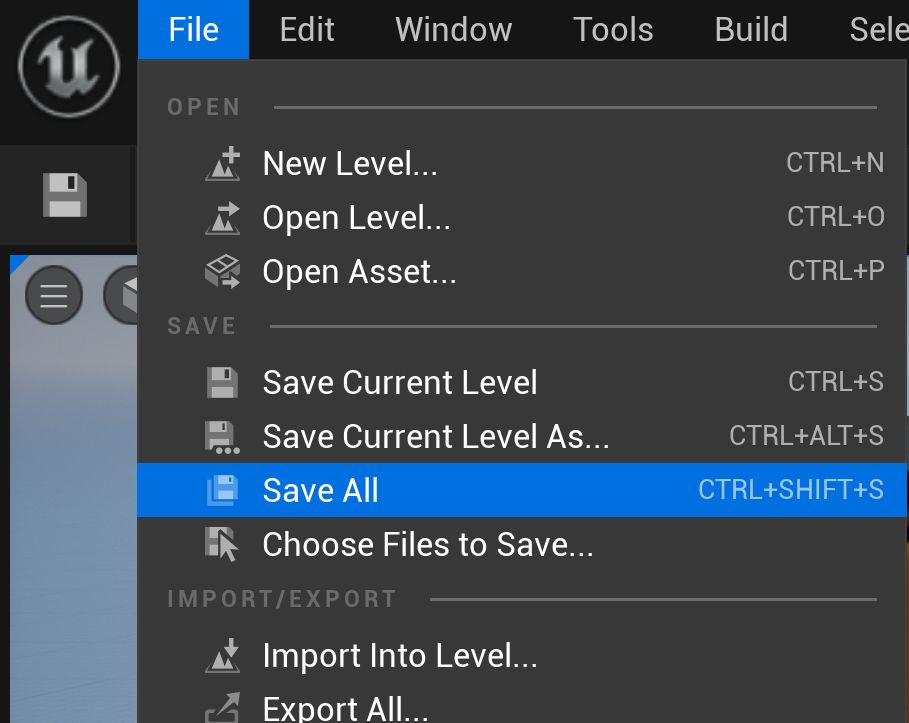Open the Tools menu
The height and width of the screenshot is (723, 909).
pyautogui.click(x=613, y=30)
